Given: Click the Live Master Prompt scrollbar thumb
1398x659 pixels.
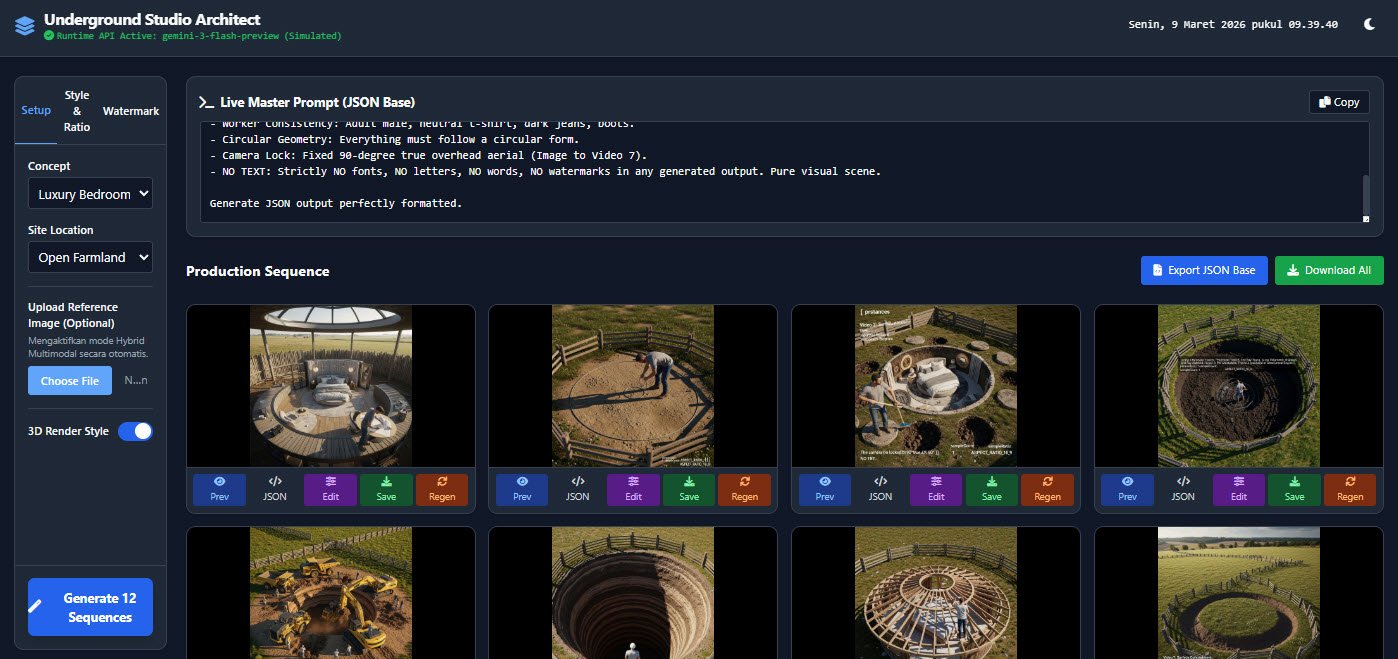Looking at the screenshot, I should 1365,193.
